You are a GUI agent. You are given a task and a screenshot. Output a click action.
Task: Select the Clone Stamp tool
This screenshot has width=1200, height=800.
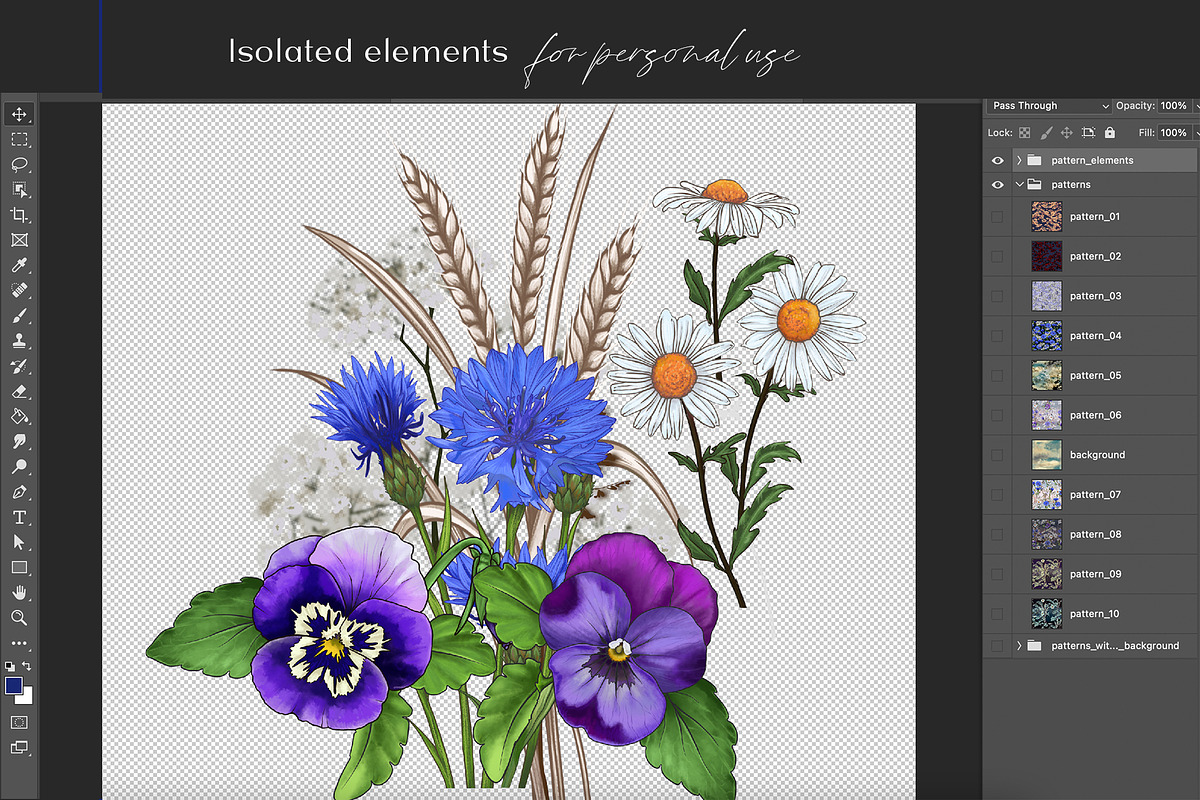click(x=19, y=341)
